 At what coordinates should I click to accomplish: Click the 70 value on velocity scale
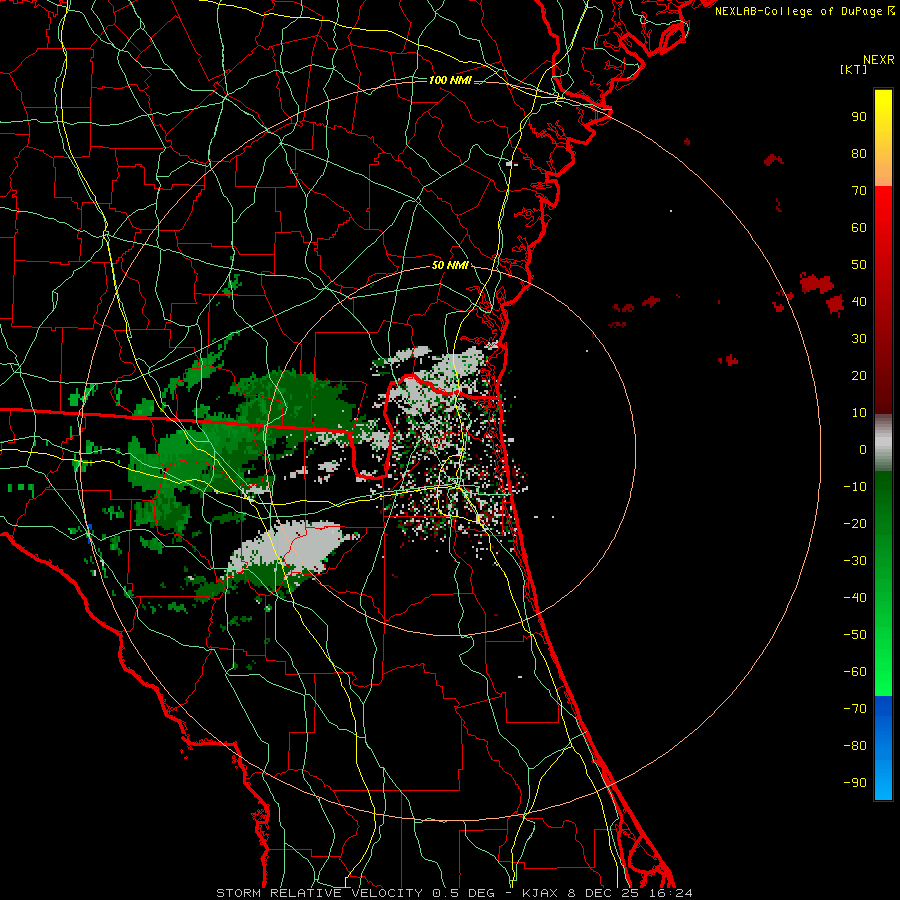[x=859, y=191]
